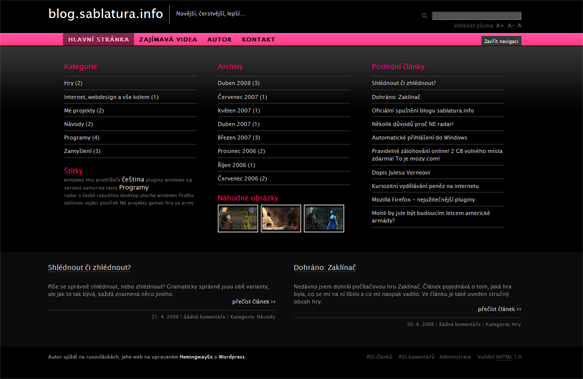Viewport: 583px width, 379px height.
Task: Open Mozilla Firefox nejužitečnější pluginy article
Action: (423, 200)
